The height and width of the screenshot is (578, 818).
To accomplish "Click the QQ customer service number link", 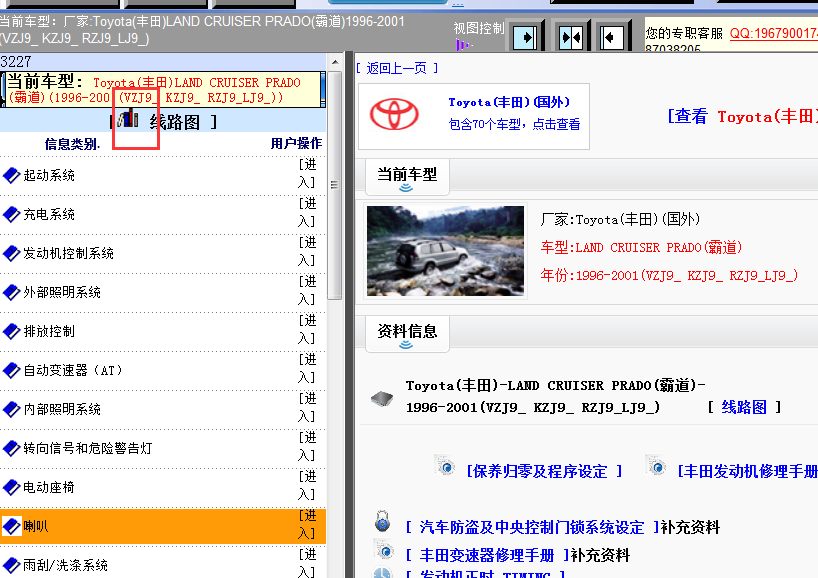I will [774, 33].
